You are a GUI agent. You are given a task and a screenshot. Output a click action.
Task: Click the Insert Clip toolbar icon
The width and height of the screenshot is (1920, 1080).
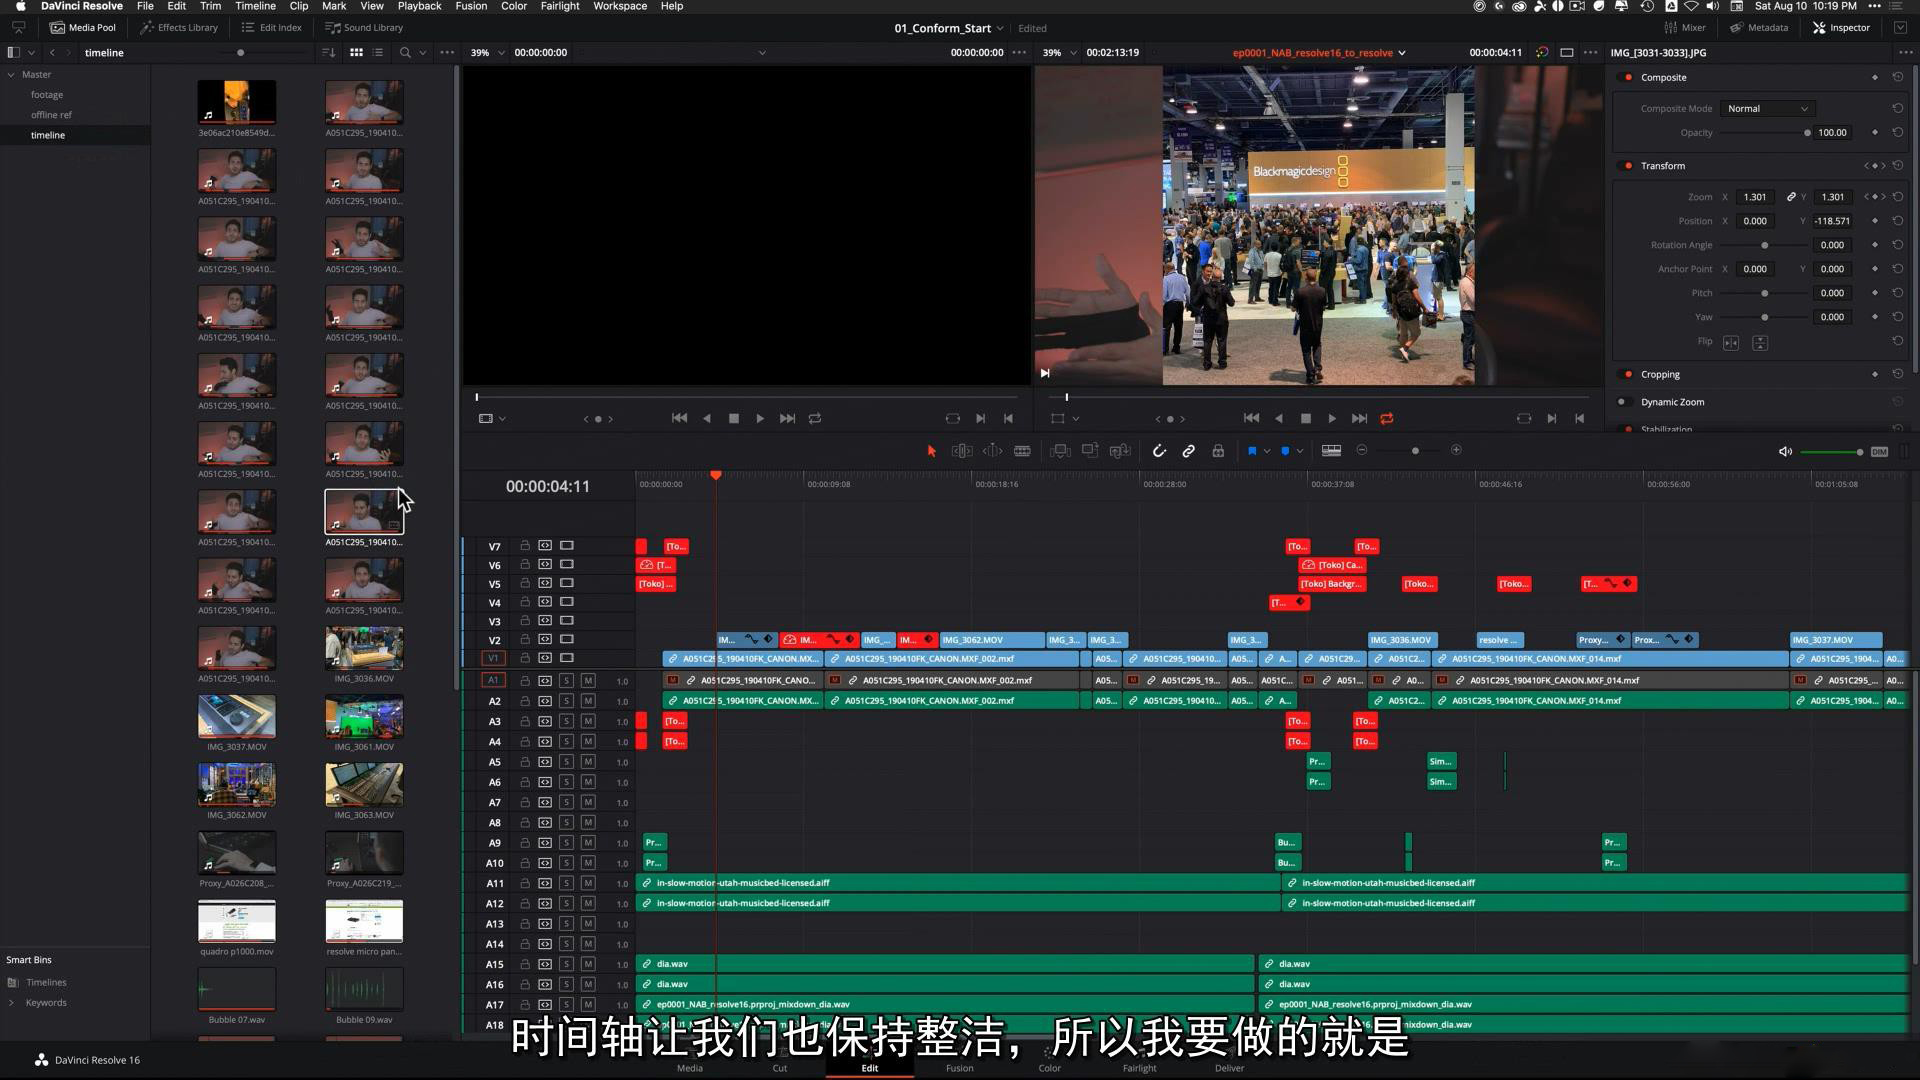(1061, 451)
